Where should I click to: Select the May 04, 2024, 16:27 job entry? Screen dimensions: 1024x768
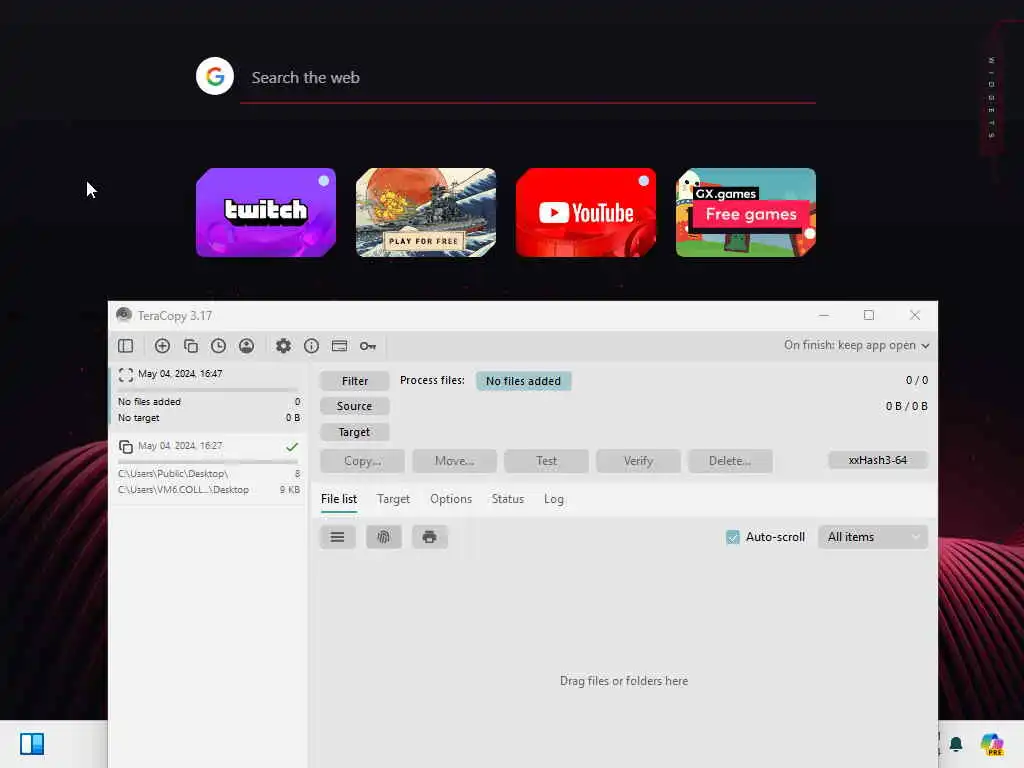208,468
